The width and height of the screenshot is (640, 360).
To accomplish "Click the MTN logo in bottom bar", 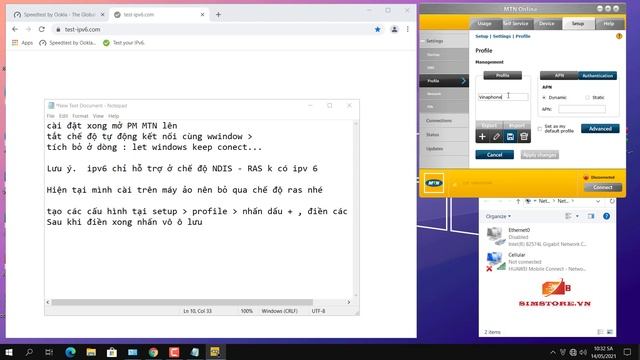I will point(434,183).
